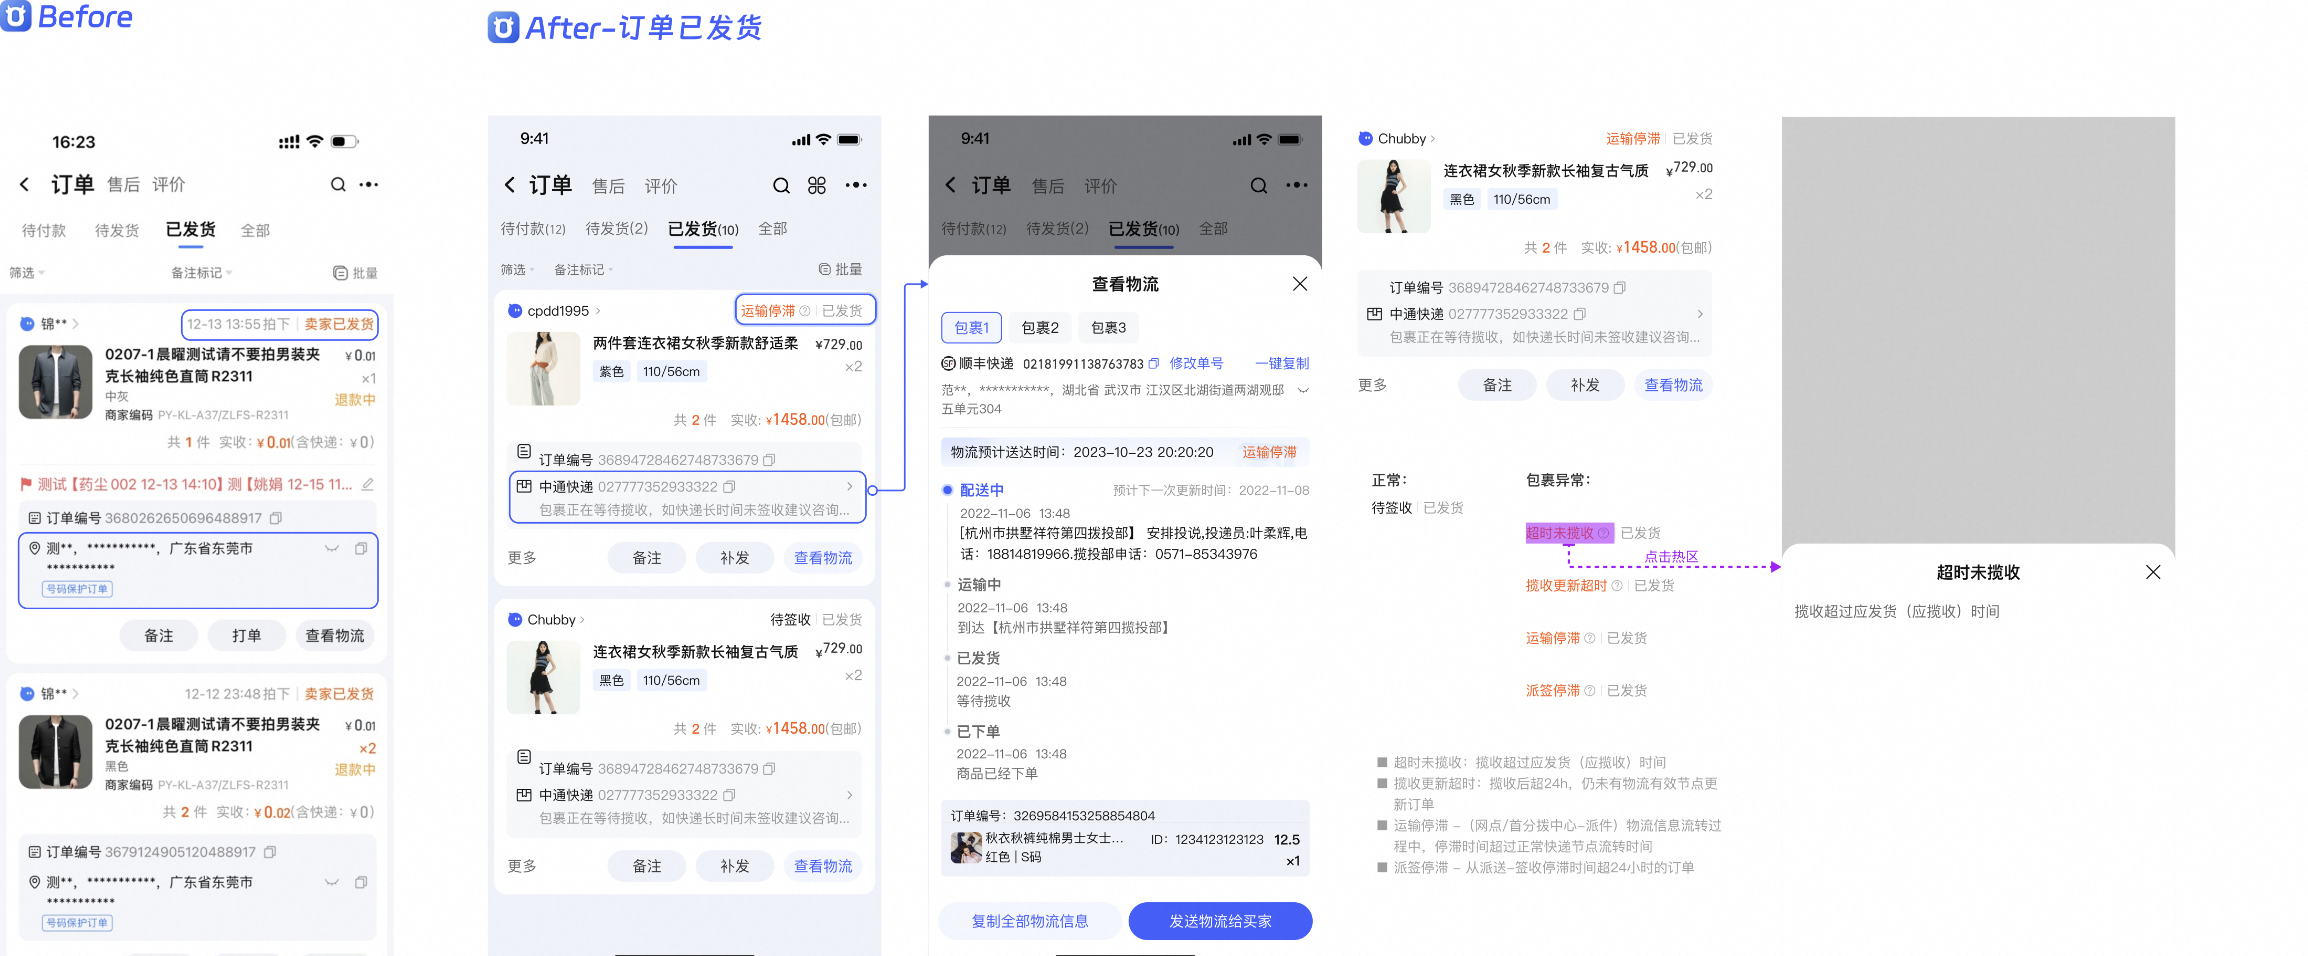
Task: Open the 筛选 dropdown in the Before screen
Action: (27, 273)
